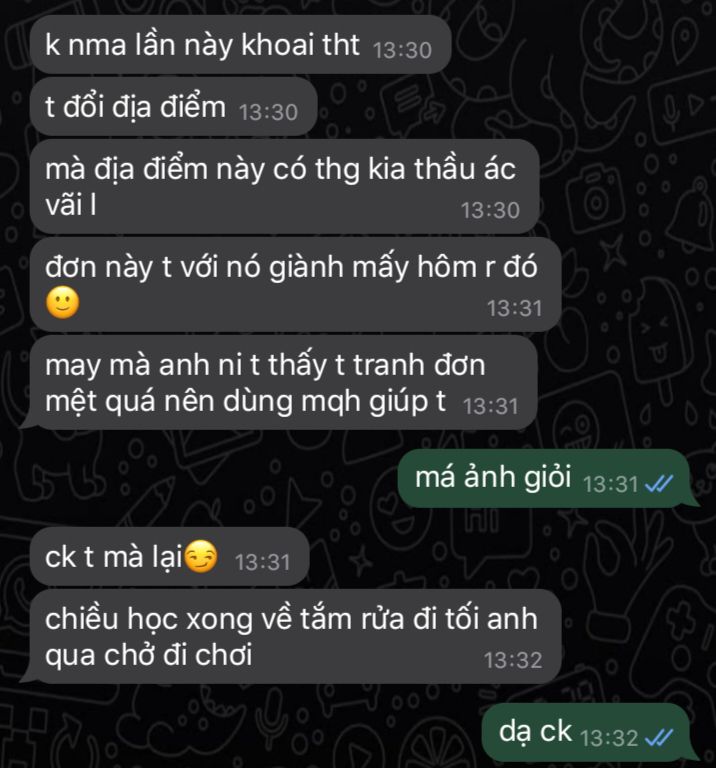Image resolution: width=716 pixels, height=768 pixels.
Task: Tap the 13:31 timestamp after 'giúp t'
Action: (x=490, y=407)
